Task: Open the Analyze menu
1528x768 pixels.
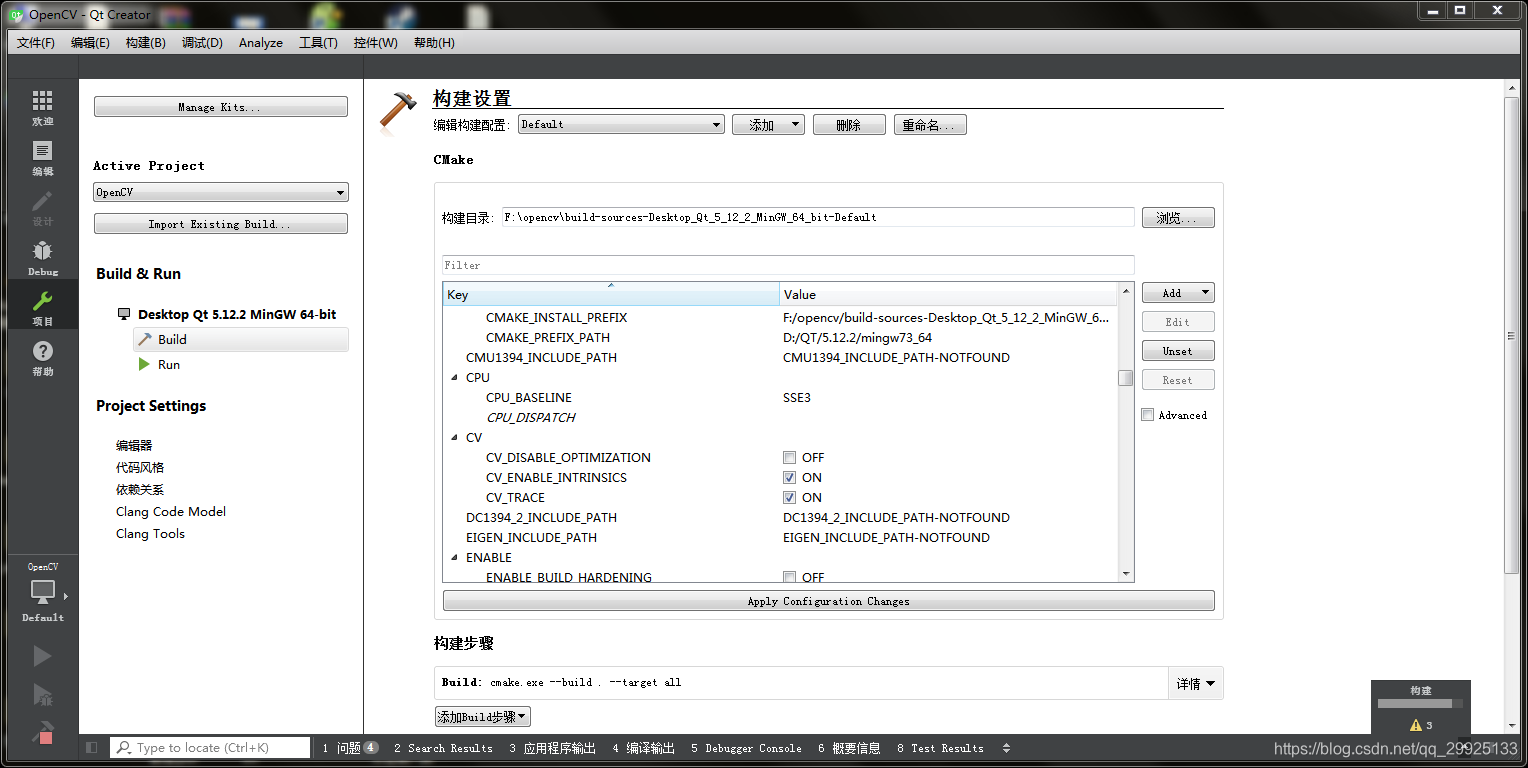Action: [261, 43]
